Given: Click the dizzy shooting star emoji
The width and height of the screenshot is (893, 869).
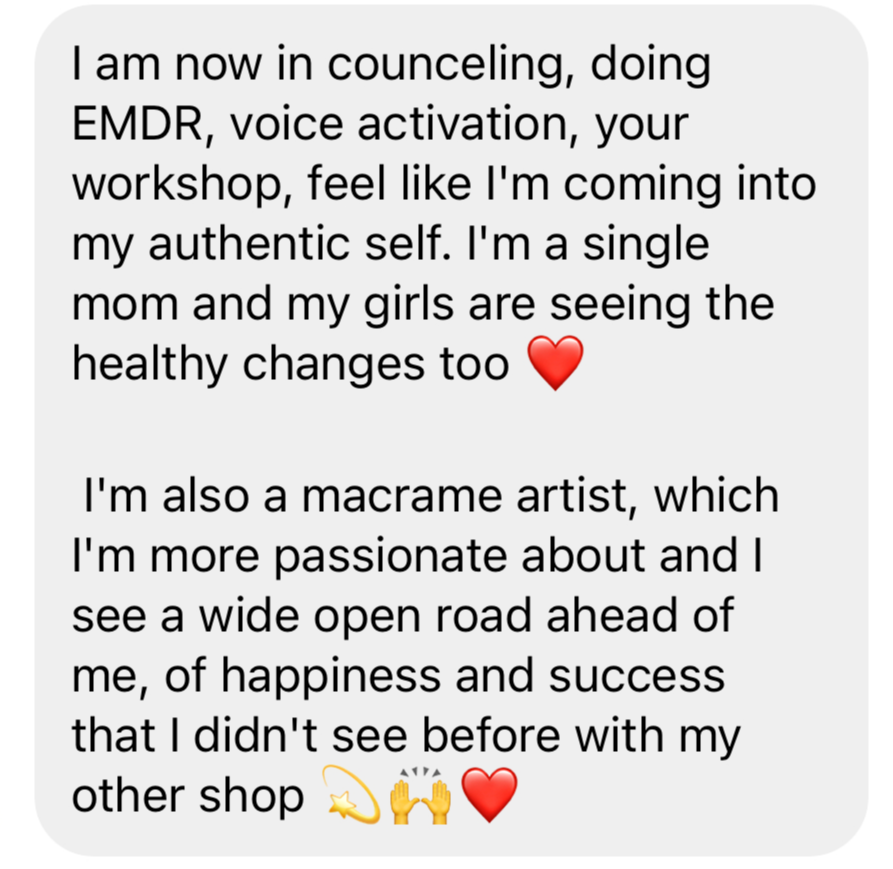Looking at the screenshot, I should [x=351, y=794].
